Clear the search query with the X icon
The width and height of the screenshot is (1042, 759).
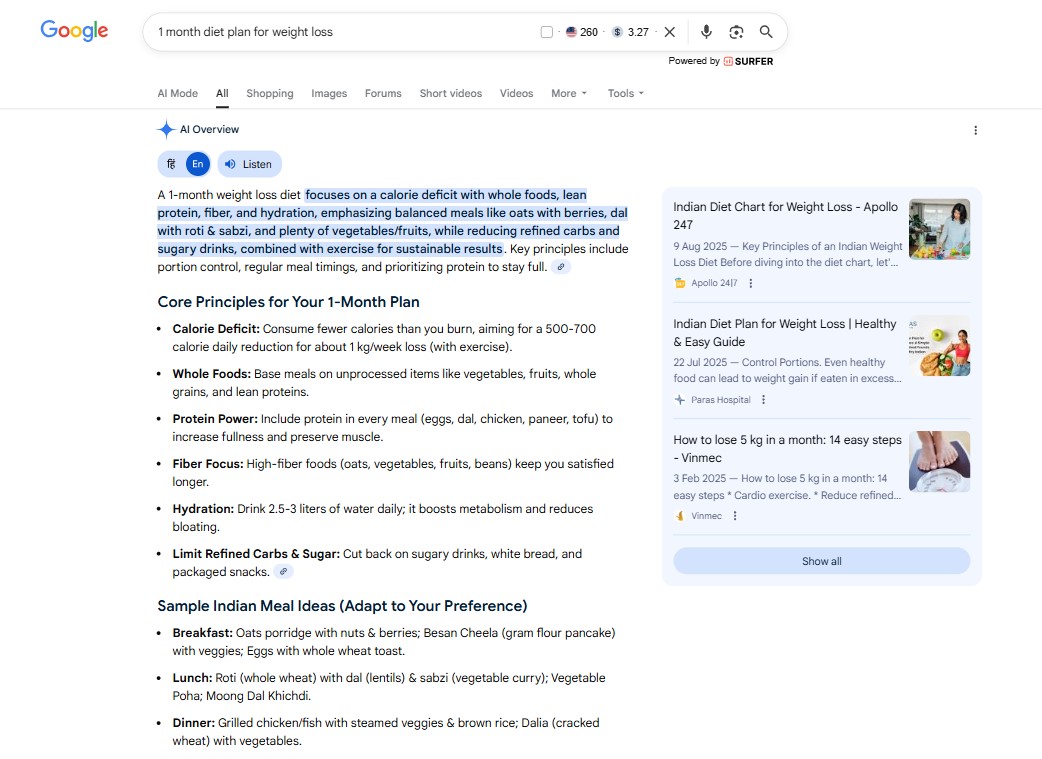pyautogui.click(x=669, y=31)
